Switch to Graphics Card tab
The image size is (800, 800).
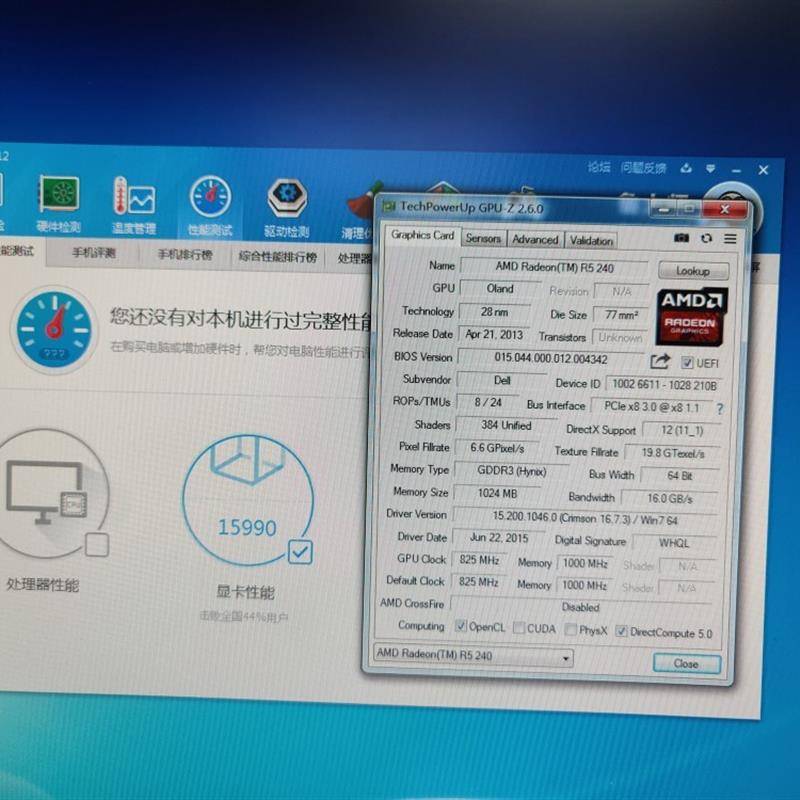tap(422, 235)
